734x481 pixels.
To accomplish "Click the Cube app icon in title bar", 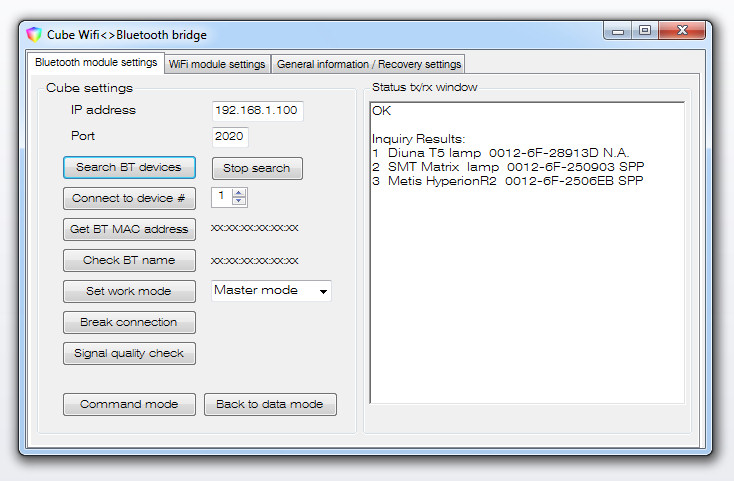I will pos(34,35).
